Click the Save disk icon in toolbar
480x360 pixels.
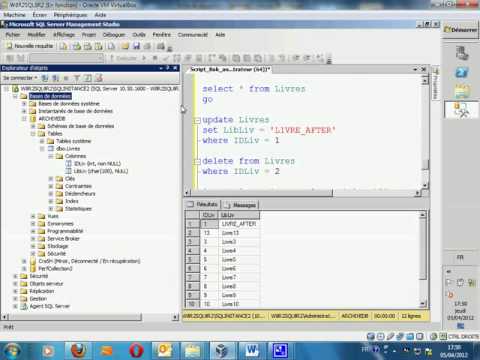(136, 46)
